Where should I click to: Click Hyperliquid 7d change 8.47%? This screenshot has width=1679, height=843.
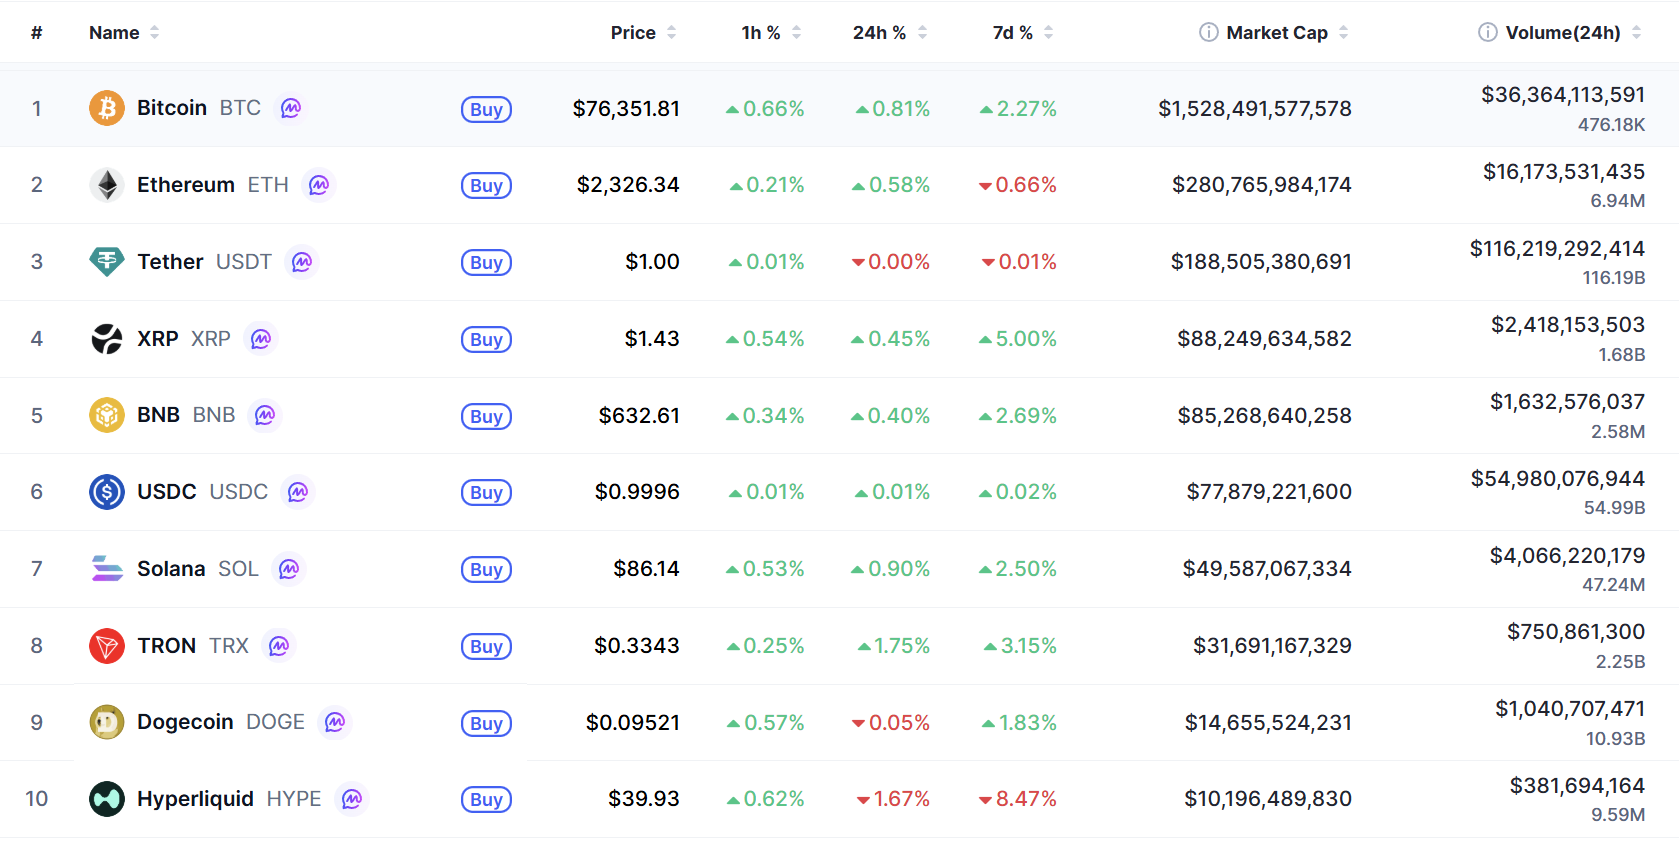click(1018, 799)
